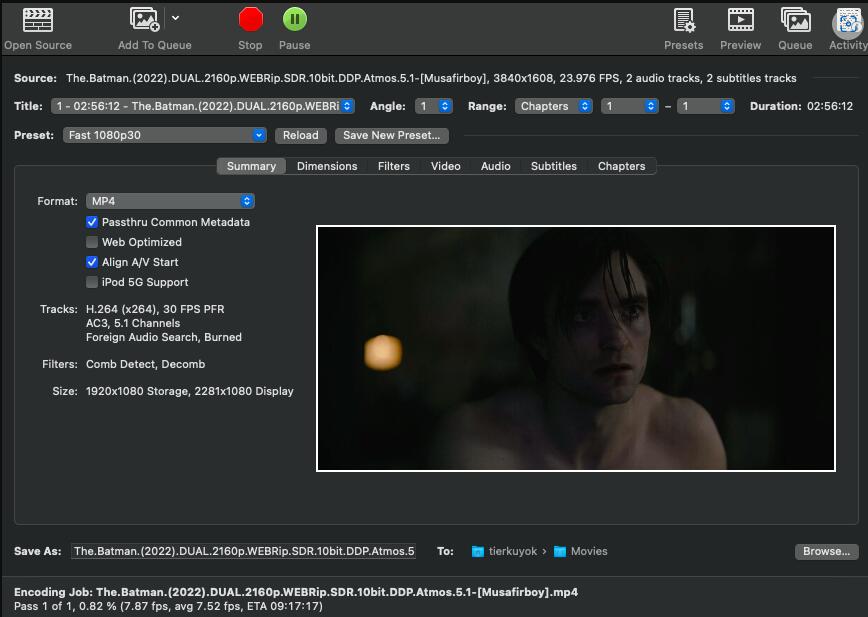Click Foreign Audio Search, Burned text

point(164,337)
